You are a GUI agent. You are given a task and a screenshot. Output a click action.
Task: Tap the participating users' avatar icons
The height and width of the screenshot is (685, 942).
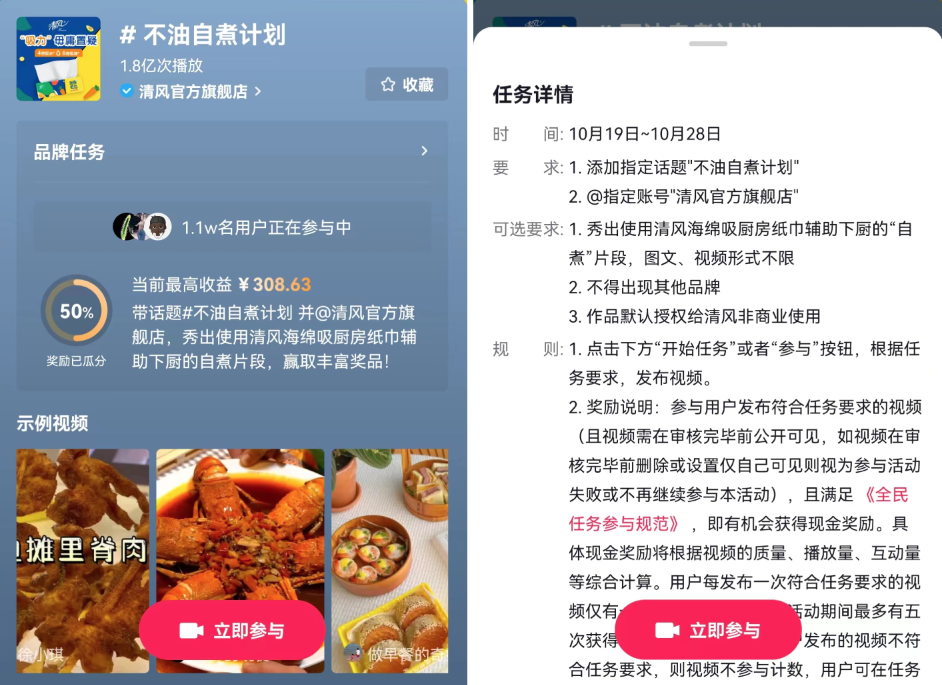142,227
